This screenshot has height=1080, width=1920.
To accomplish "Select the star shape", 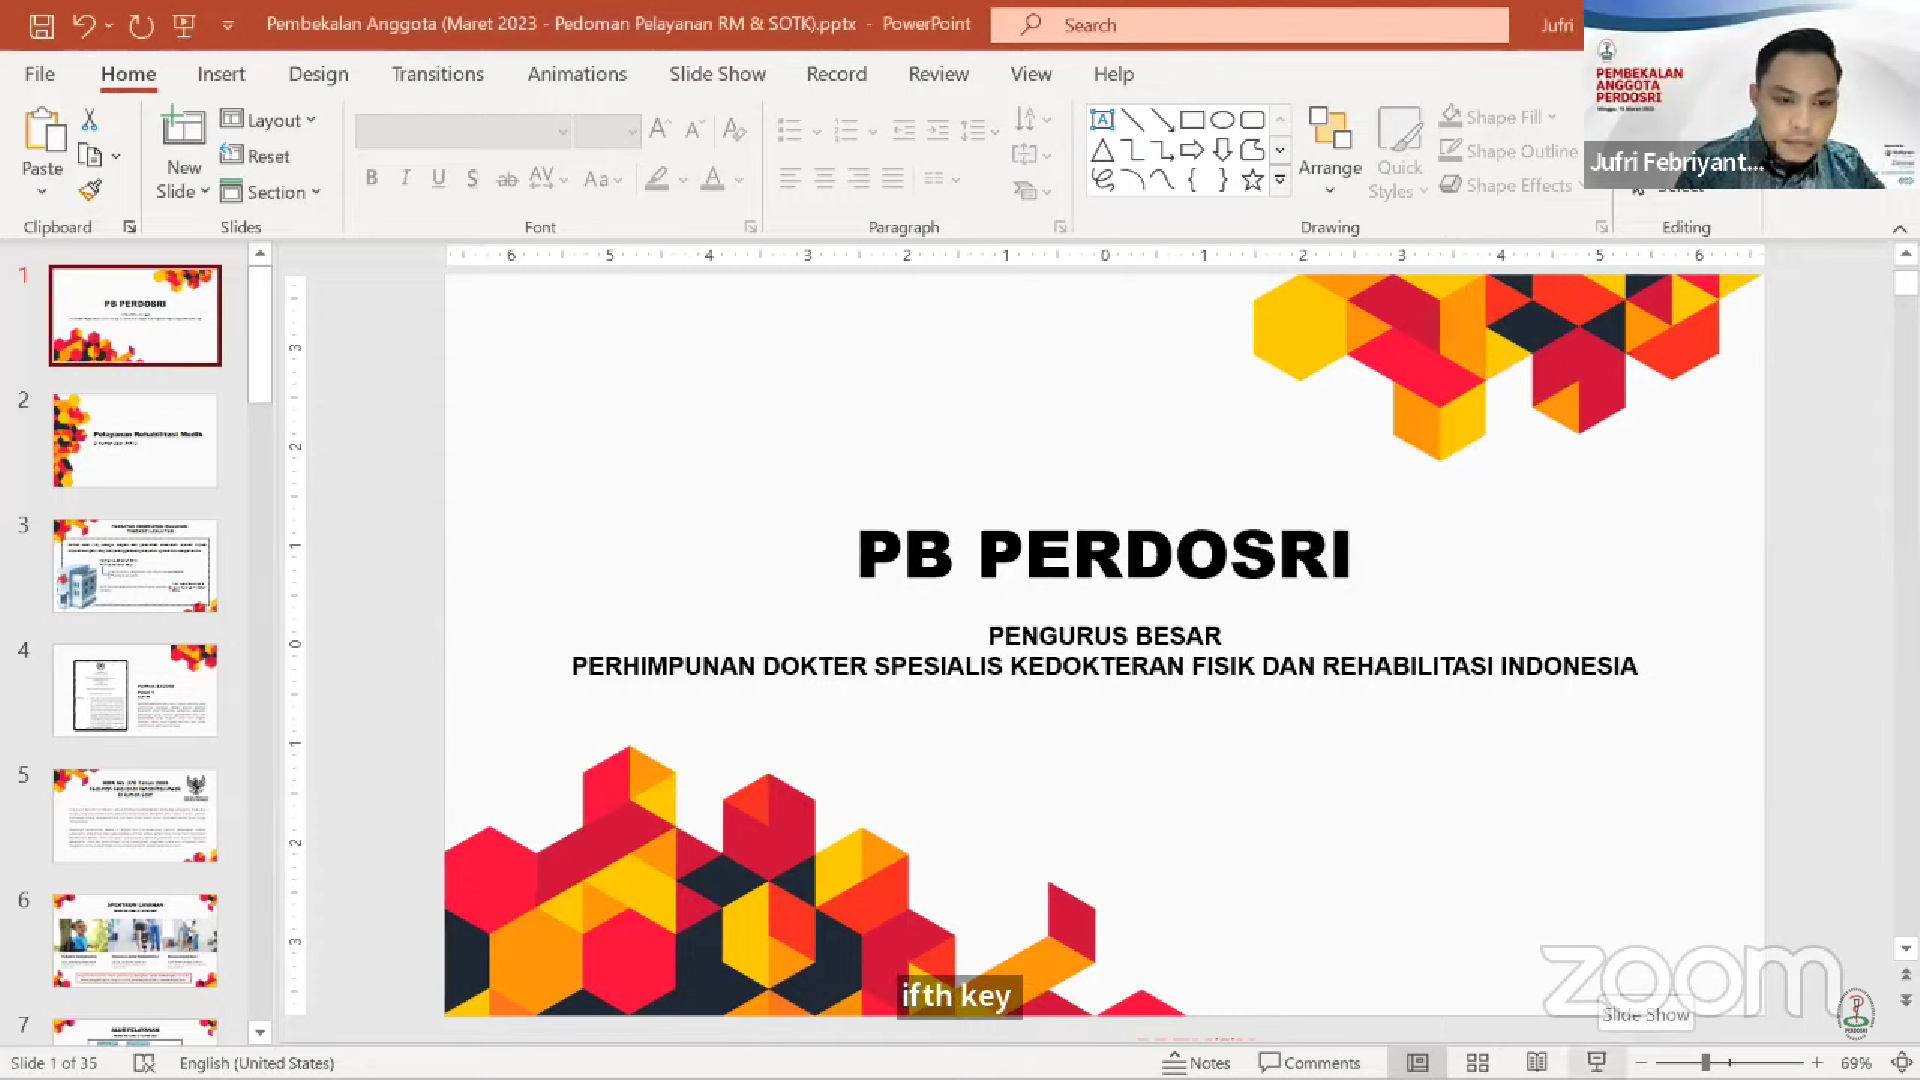I will coord(1252,180).
